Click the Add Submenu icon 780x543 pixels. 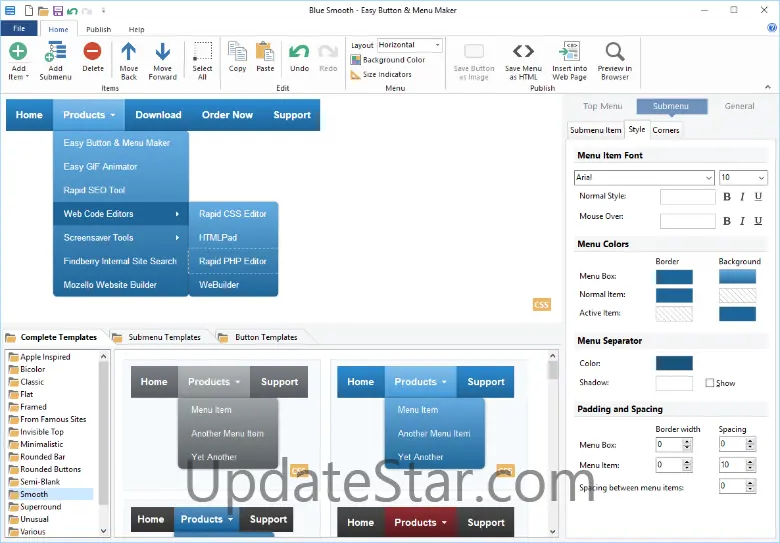click(x=55, y=52)
